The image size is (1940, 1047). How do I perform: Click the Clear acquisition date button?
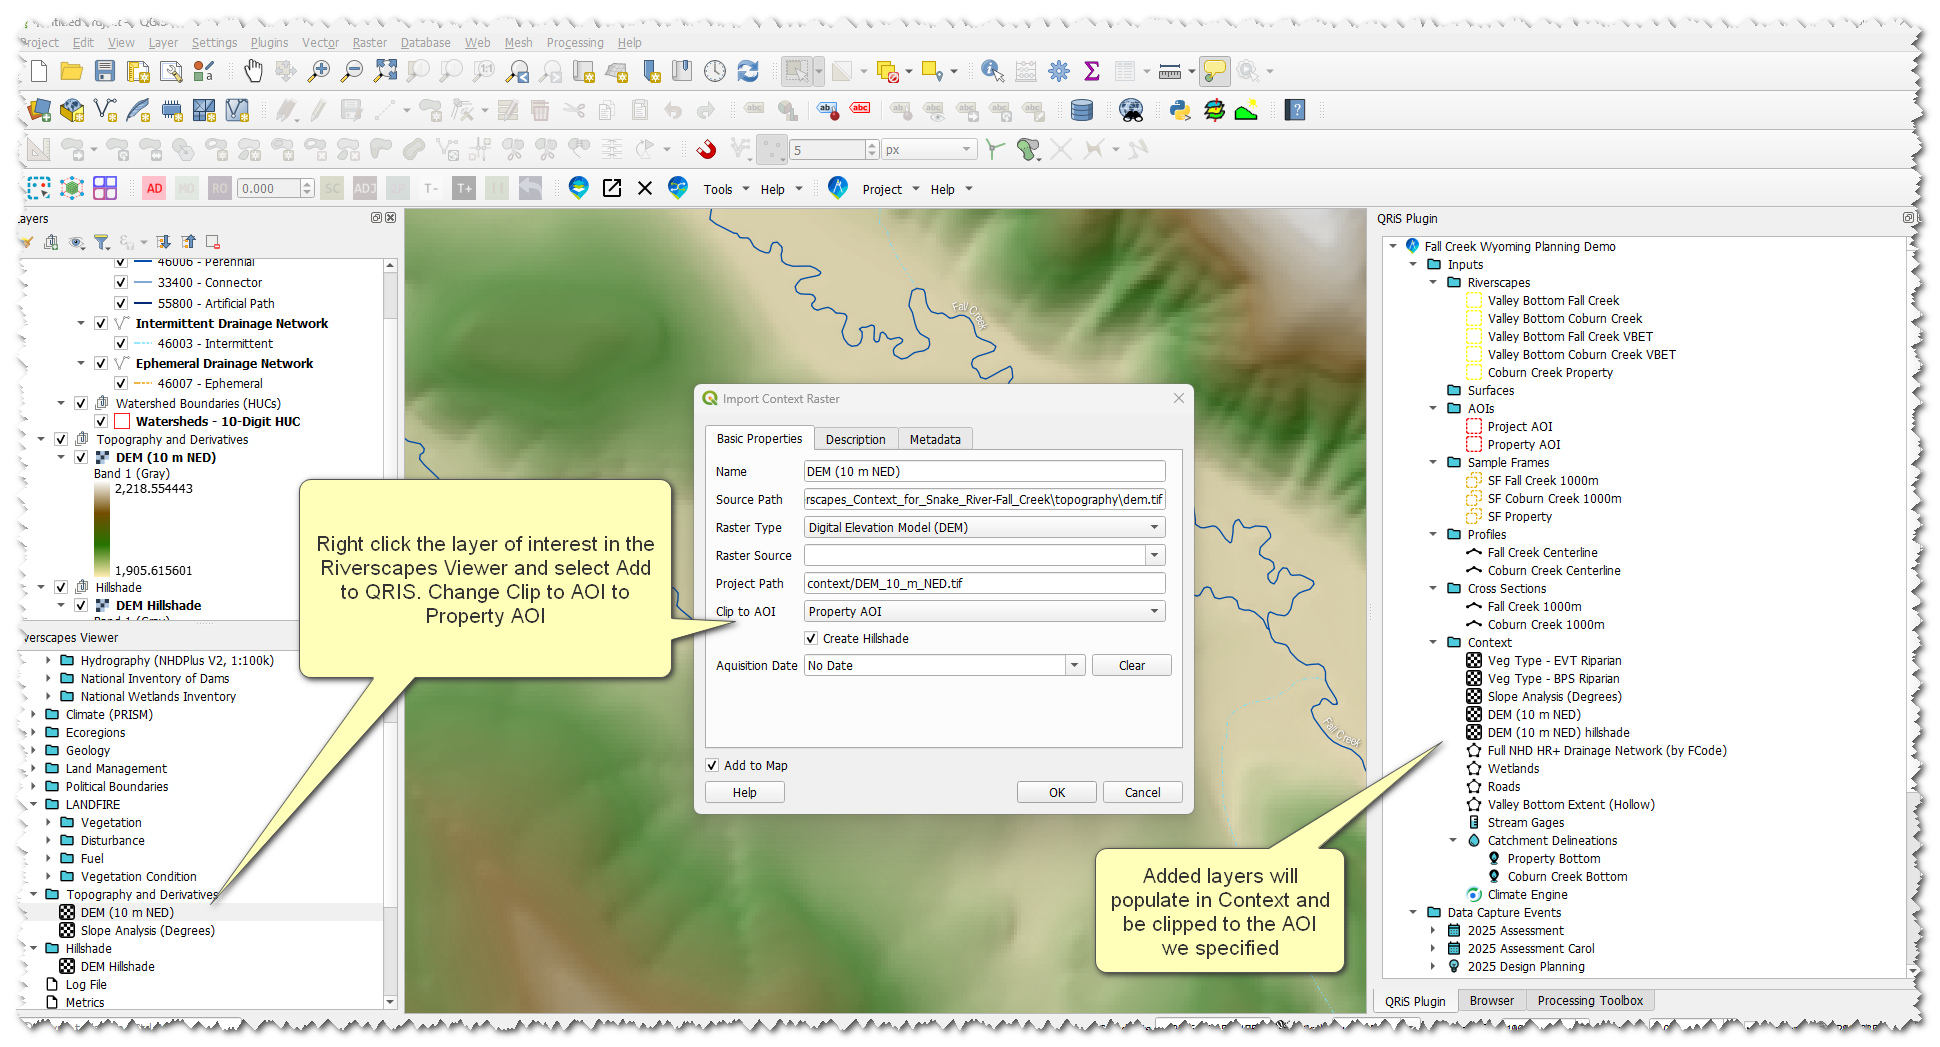pos(1131,666)
